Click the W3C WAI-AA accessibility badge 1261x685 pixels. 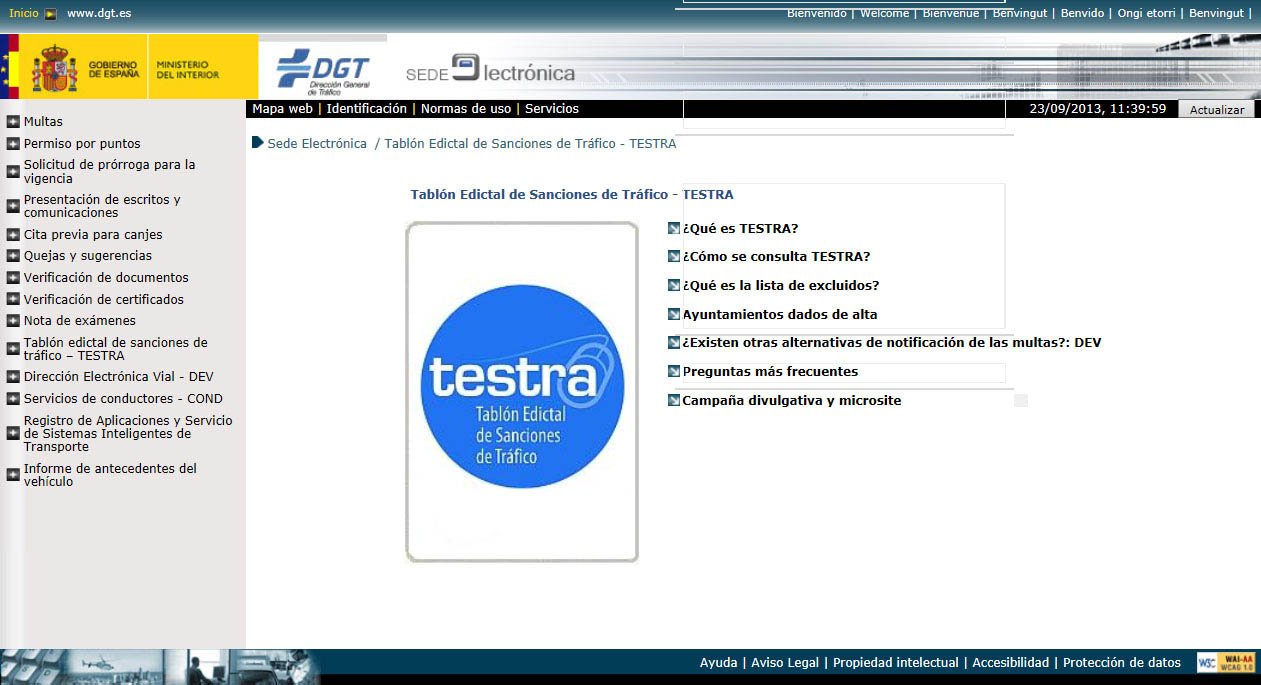click(1225, 662)
